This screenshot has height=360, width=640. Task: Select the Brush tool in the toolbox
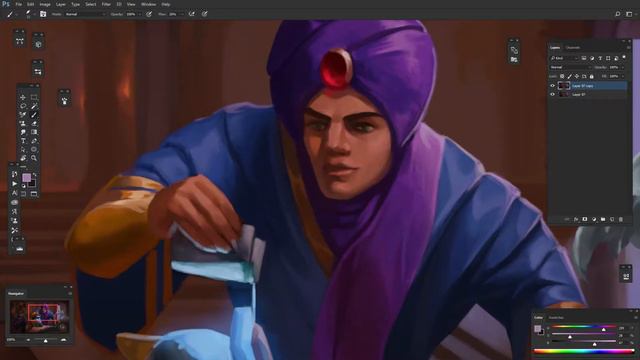click(x=34, y=115)
